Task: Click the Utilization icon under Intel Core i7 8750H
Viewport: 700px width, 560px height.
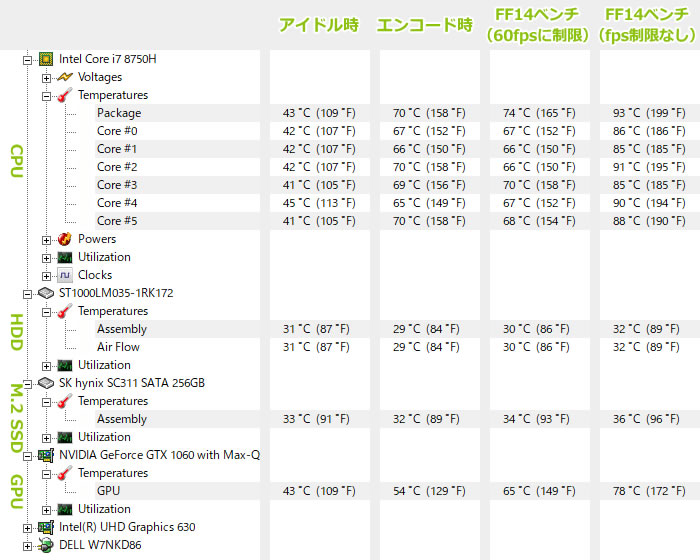Action: pyautogui.click(x=65, y=257)
